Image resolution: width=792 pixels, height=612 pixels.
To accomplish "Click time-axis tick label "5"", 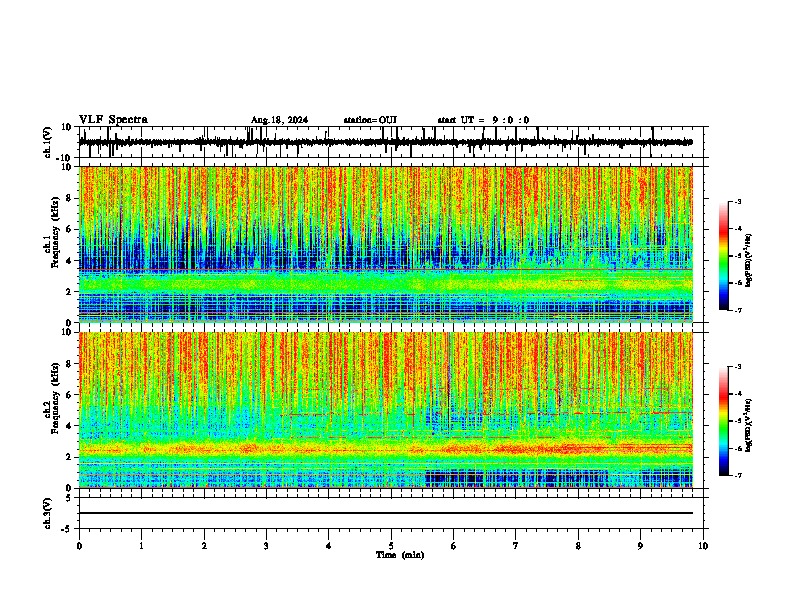I will tap(391, 546).
